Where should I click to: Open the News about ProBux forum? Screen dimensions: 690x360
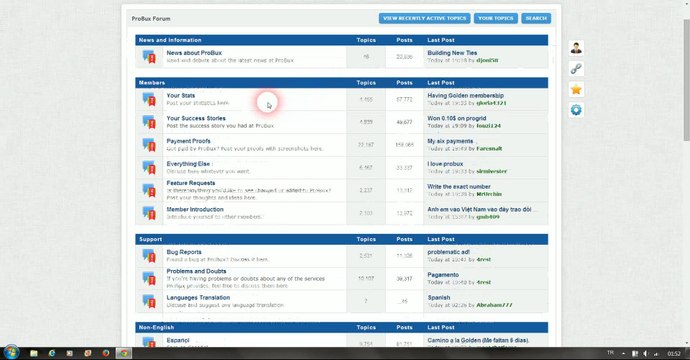(194, 53)
